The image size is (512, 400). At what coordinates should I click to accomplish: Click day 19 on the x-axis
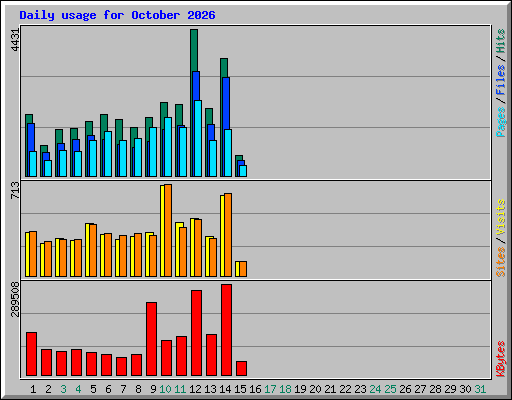point(300,389)
